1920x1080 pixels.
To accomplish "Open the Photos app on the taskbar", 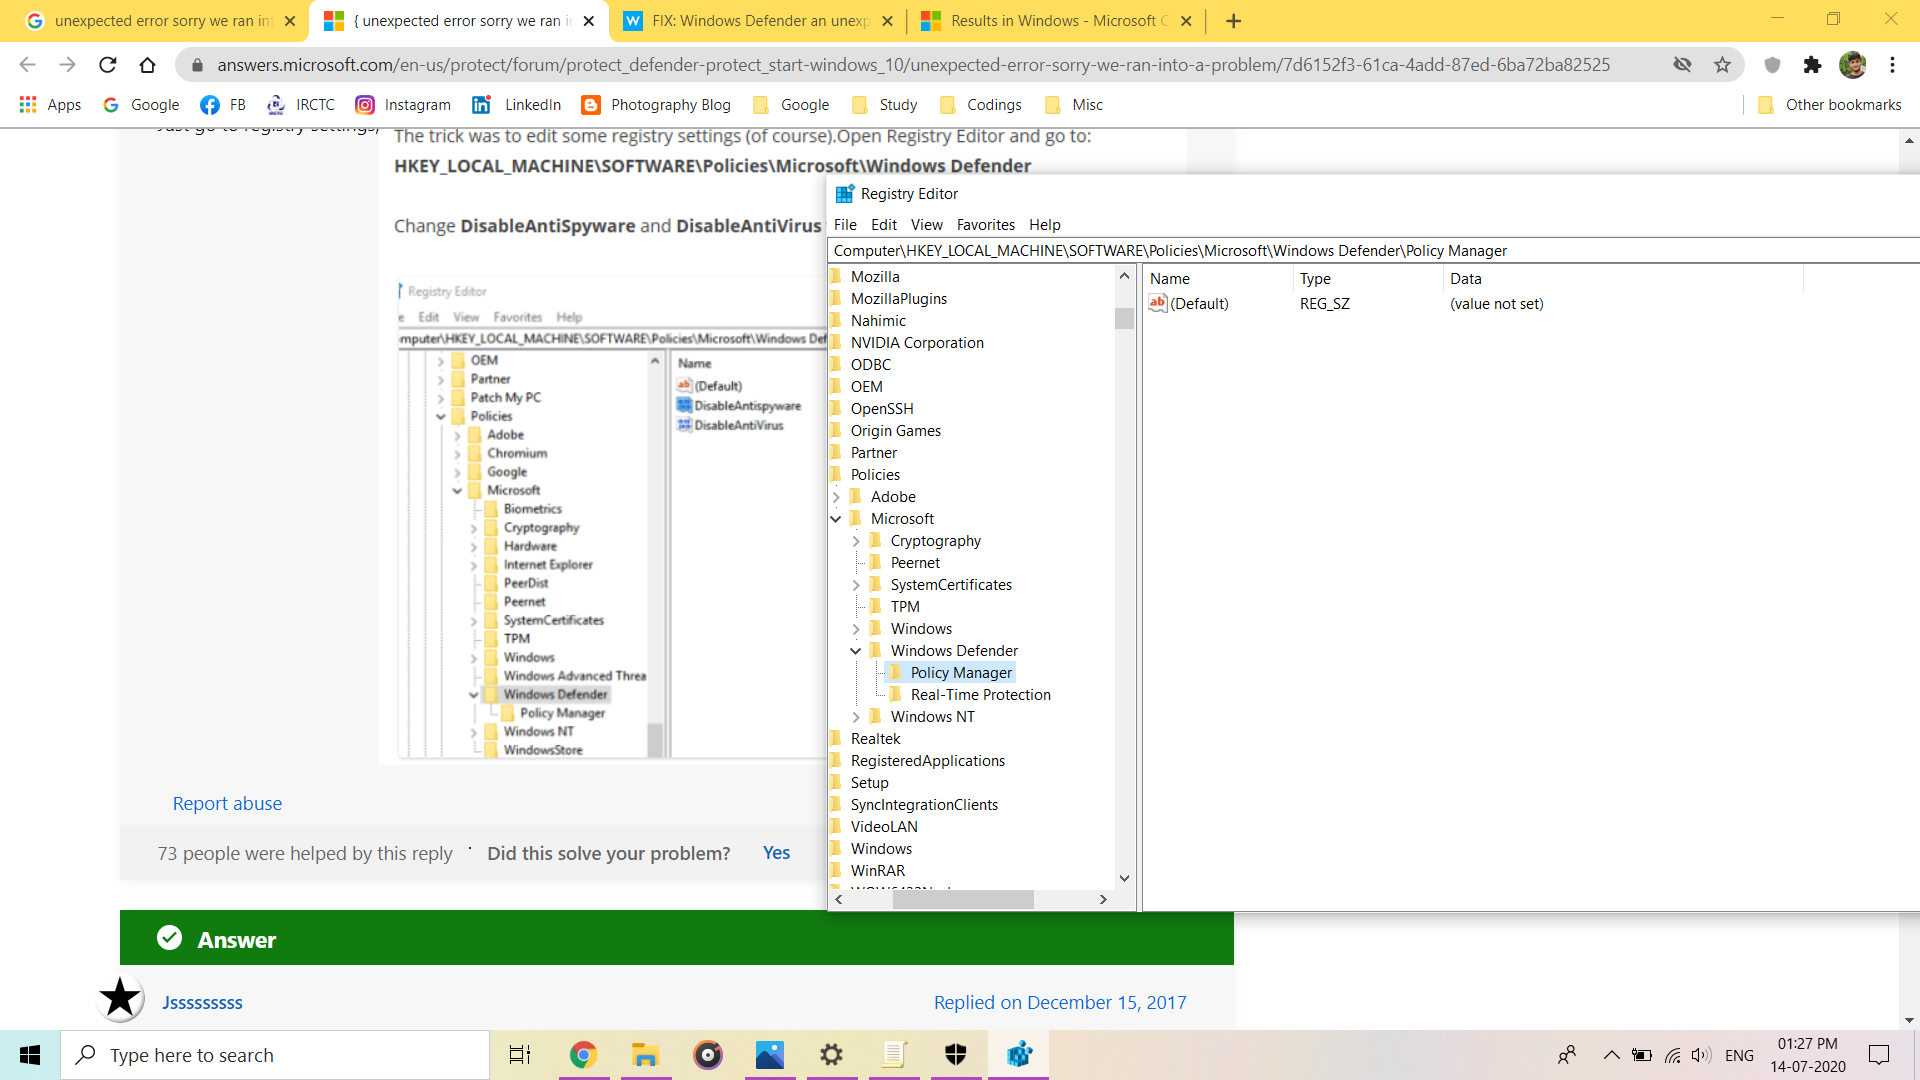I will (770, 1055).
